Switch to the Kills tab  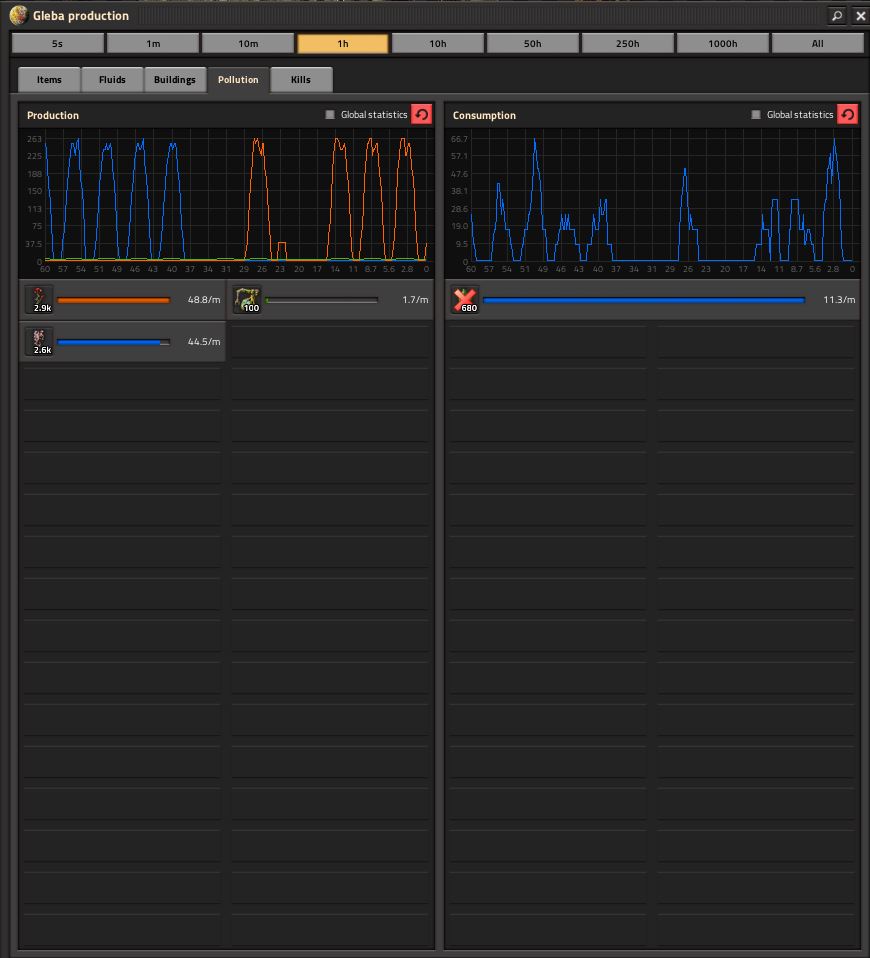pyautogui.click(x=301, y=80)
